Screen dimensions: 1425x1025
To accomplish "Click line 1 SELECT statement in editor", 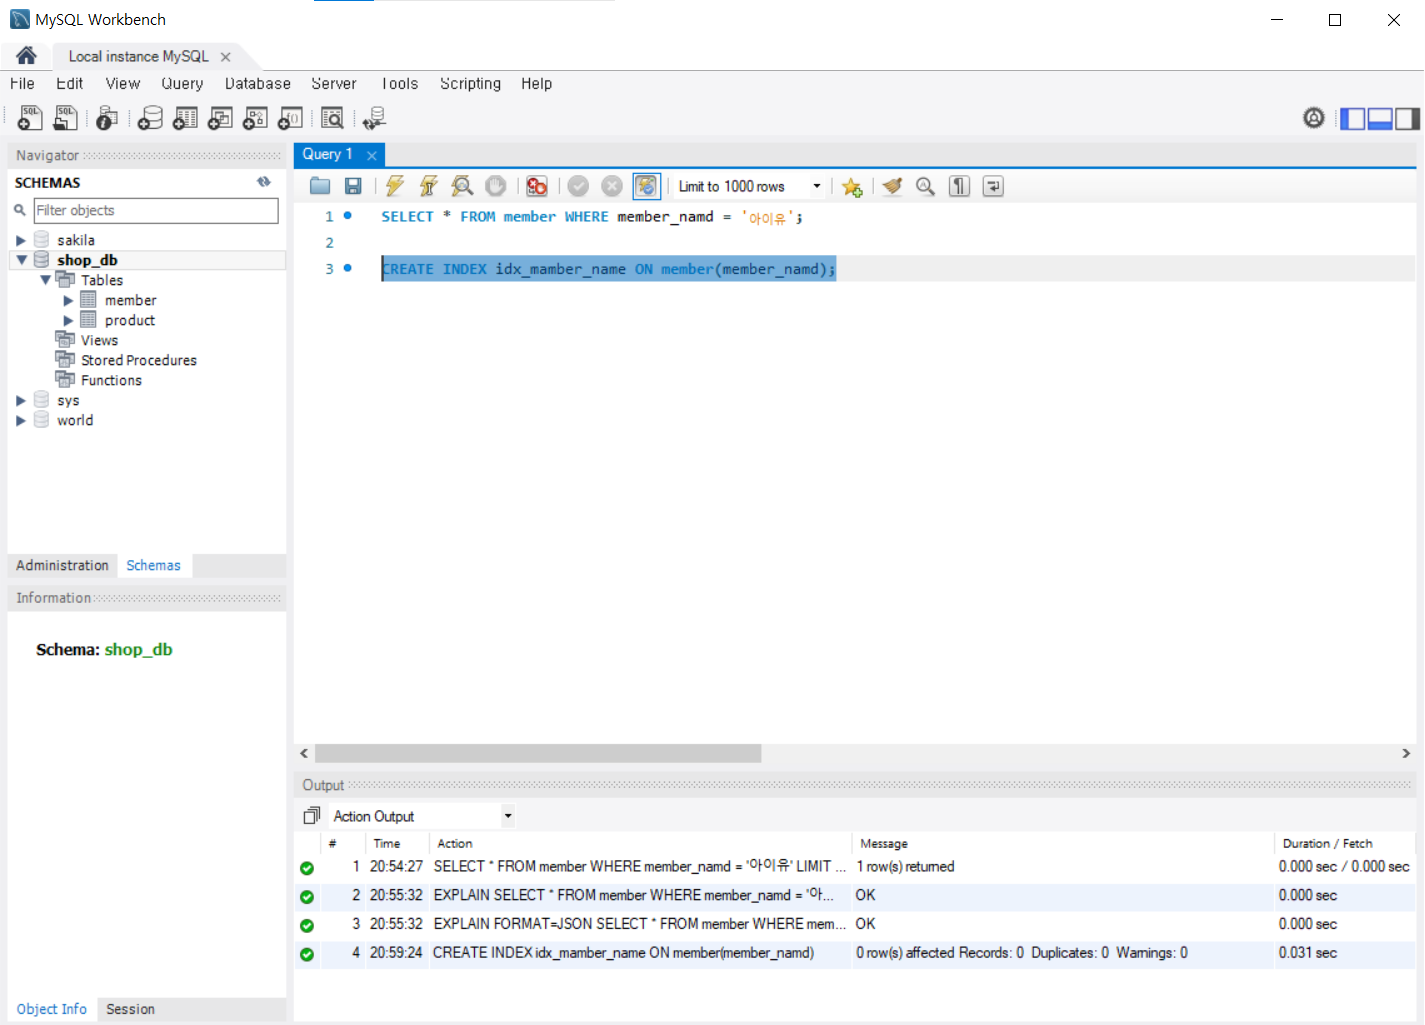I will coord(592,217).
